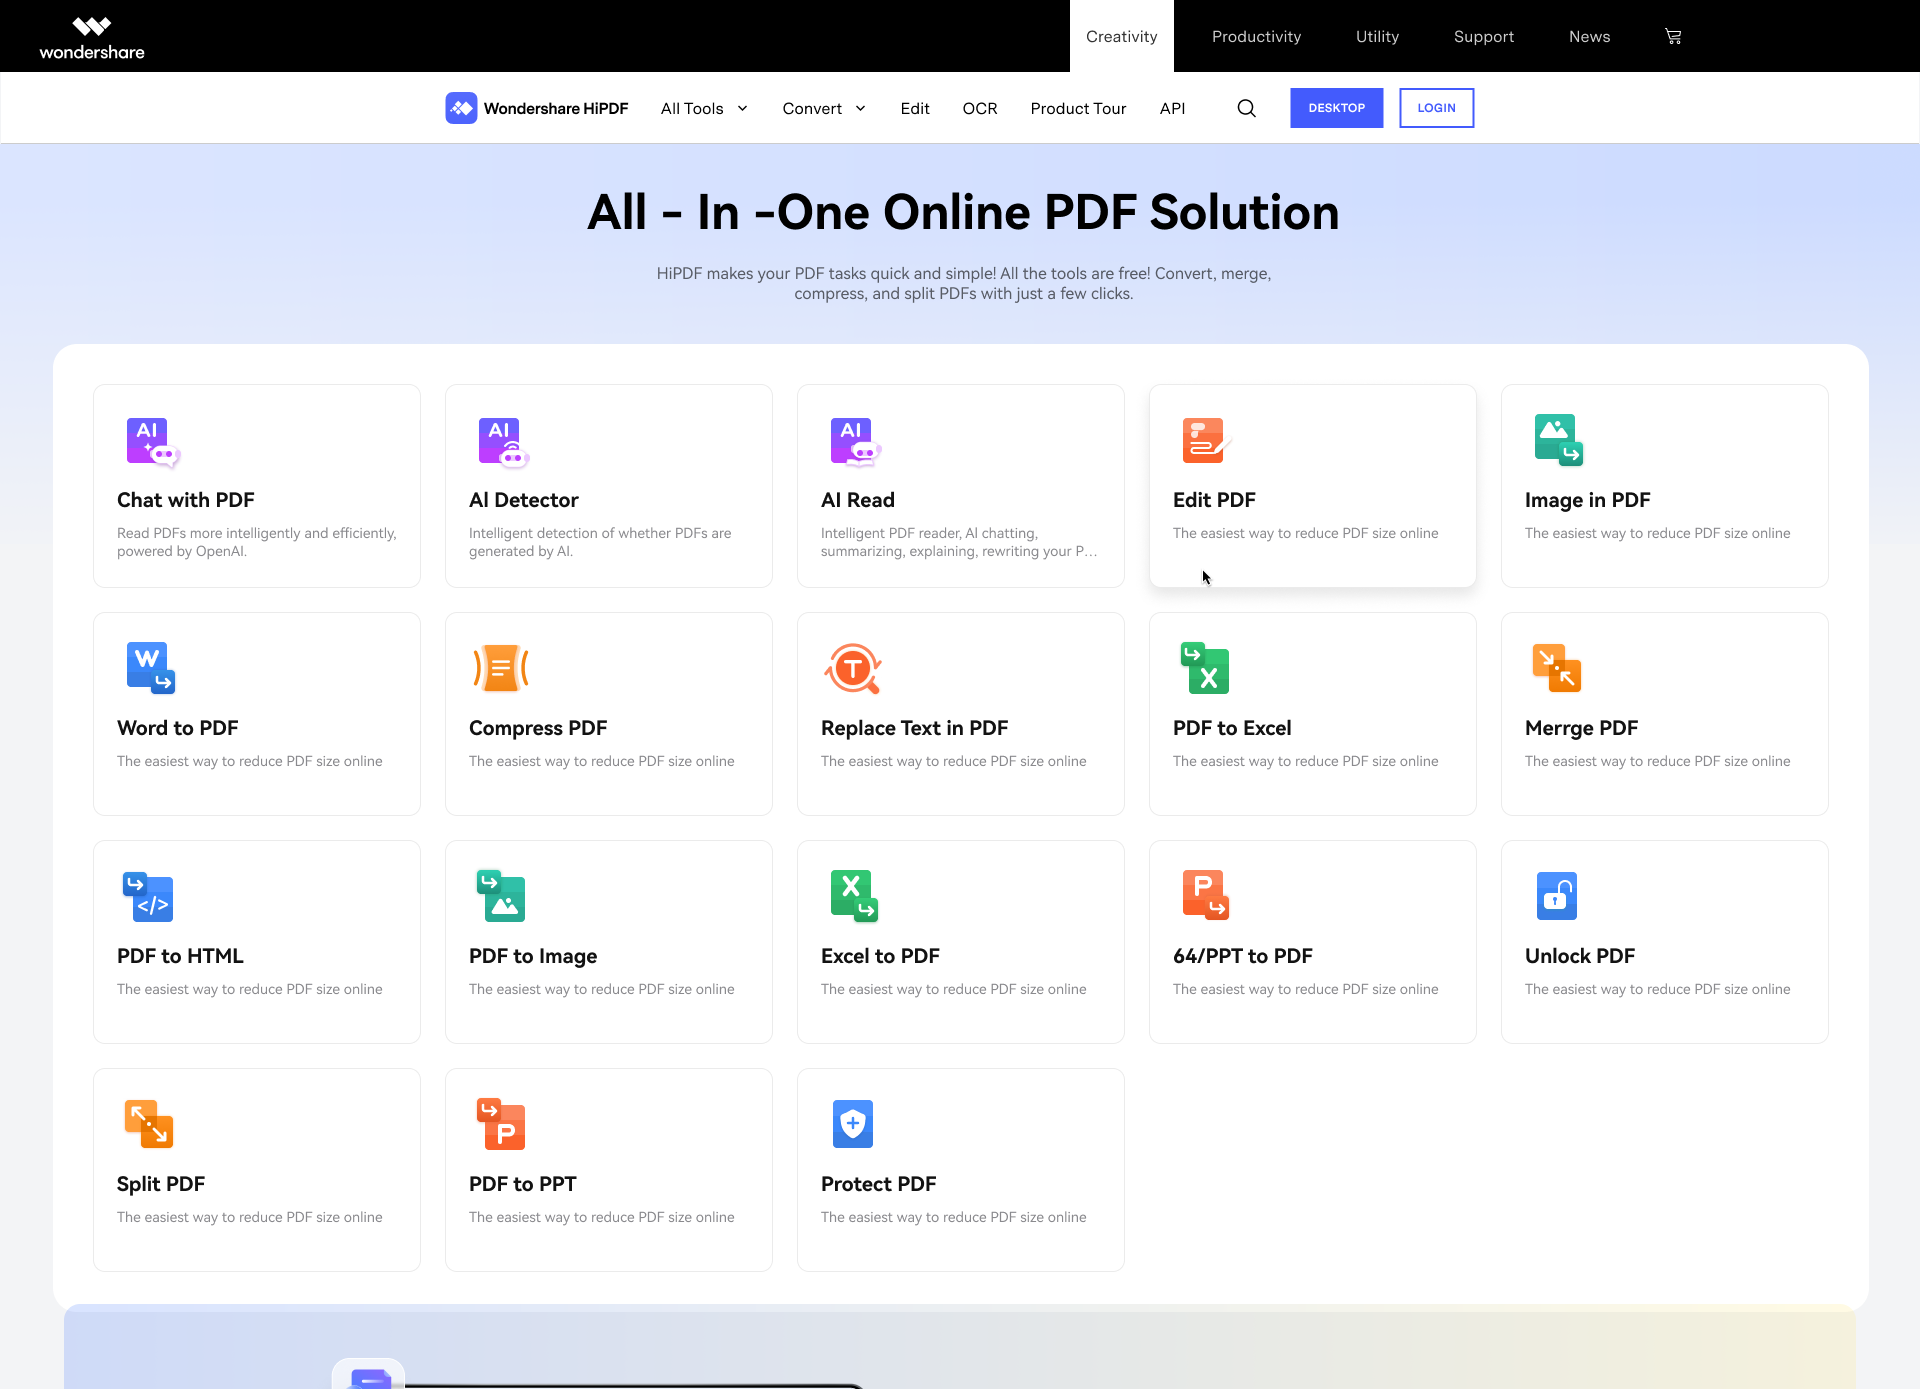Viewport: 1920px width, 1389px height.
Task: Open the PDF to Excel converter icon
Action: pos(1205,668)
